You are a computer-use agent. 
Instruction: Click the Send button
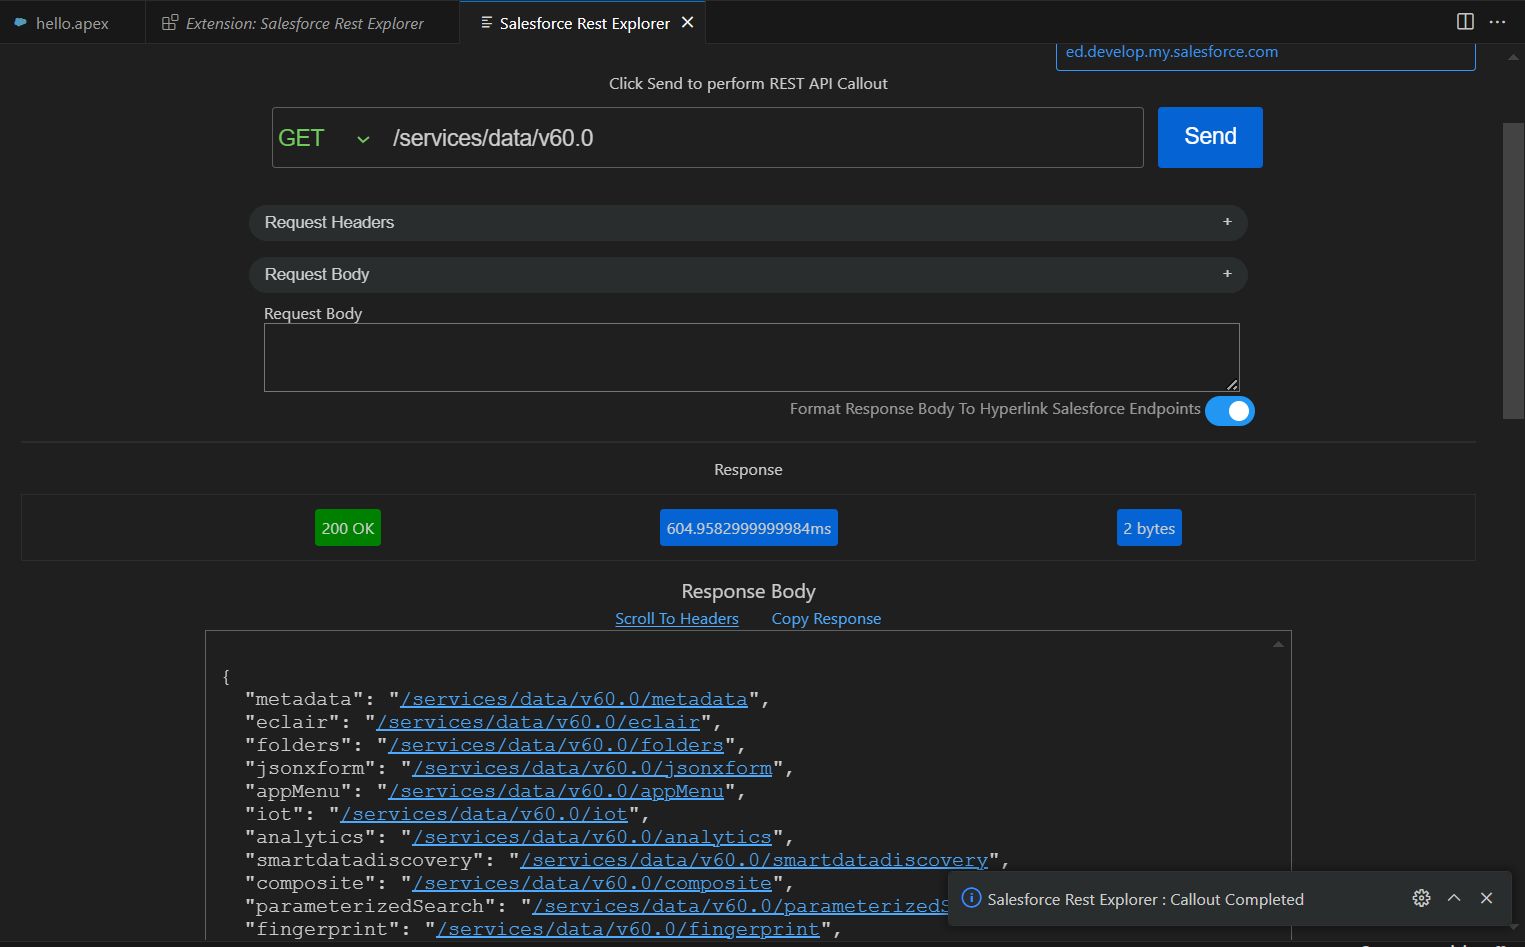tap(1210, 137)
